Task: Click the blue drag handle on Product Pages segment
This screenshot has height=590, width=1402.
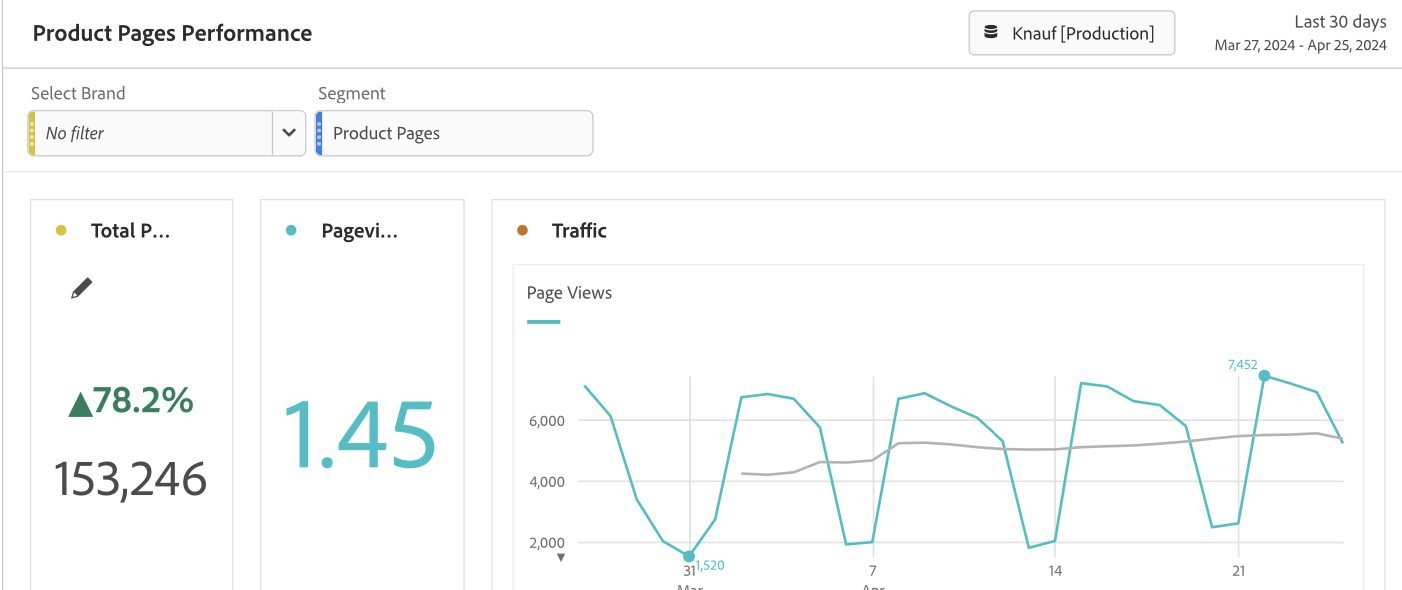Action: (x=319, y=133)
